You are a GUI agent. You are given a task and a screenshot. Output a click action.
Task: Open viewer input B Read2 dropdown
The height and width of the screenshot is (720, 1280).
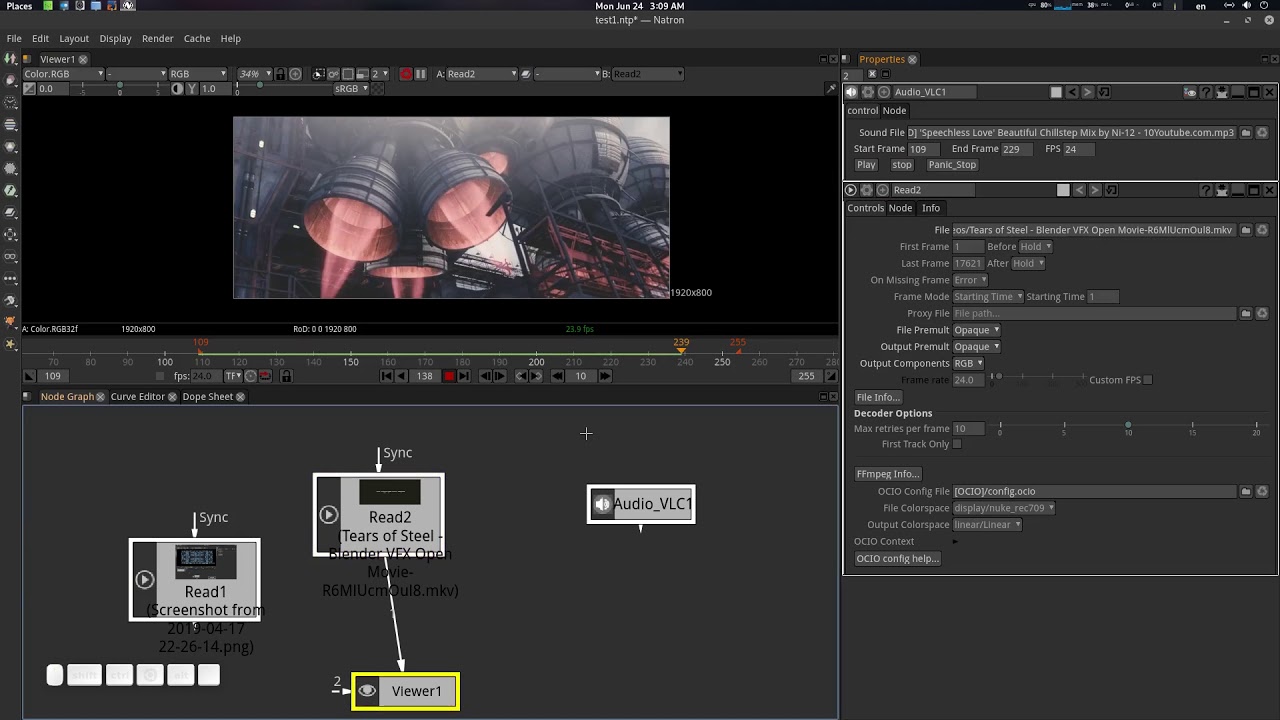pyautogui.click(x=647, y=74)
